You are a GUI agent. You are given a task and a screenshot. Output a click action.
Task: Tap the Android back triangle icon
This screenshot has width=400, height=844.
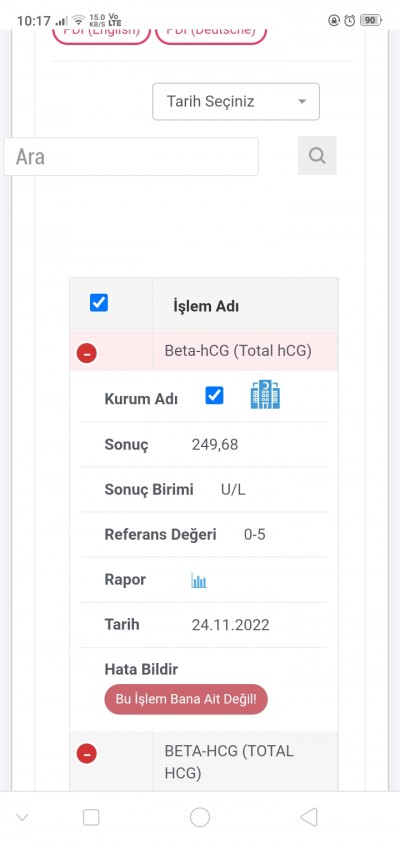coord(309,817)
